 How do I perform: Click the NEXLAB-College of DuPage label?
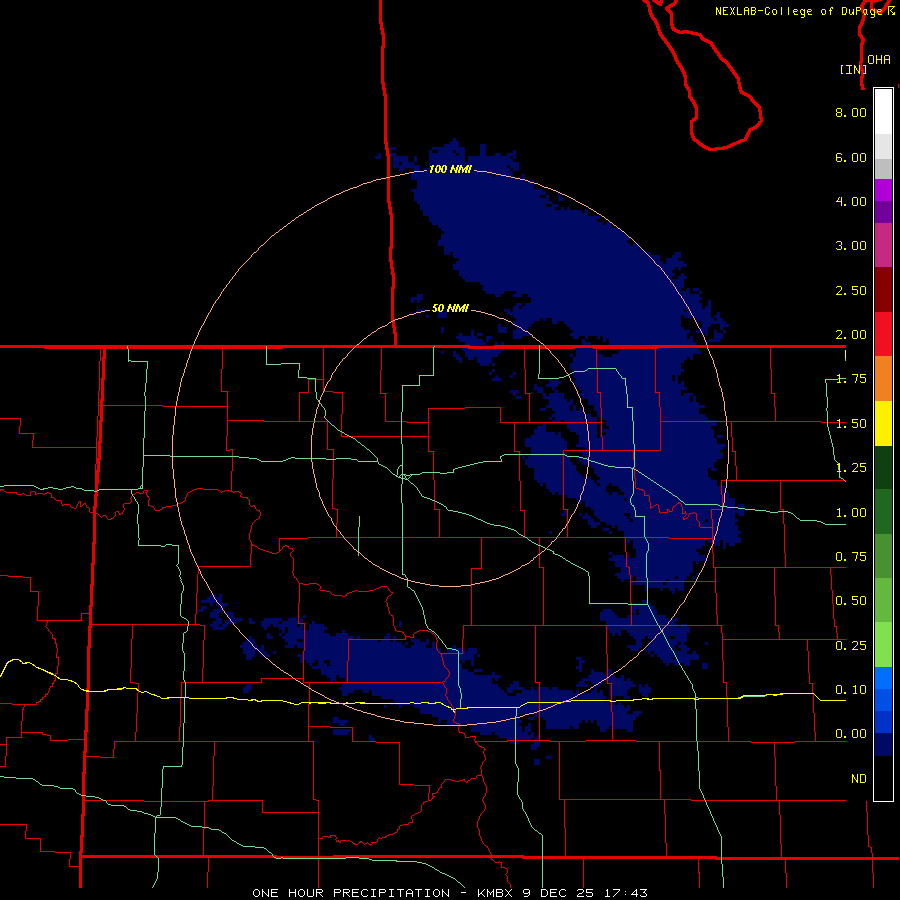tap(801, 11)
